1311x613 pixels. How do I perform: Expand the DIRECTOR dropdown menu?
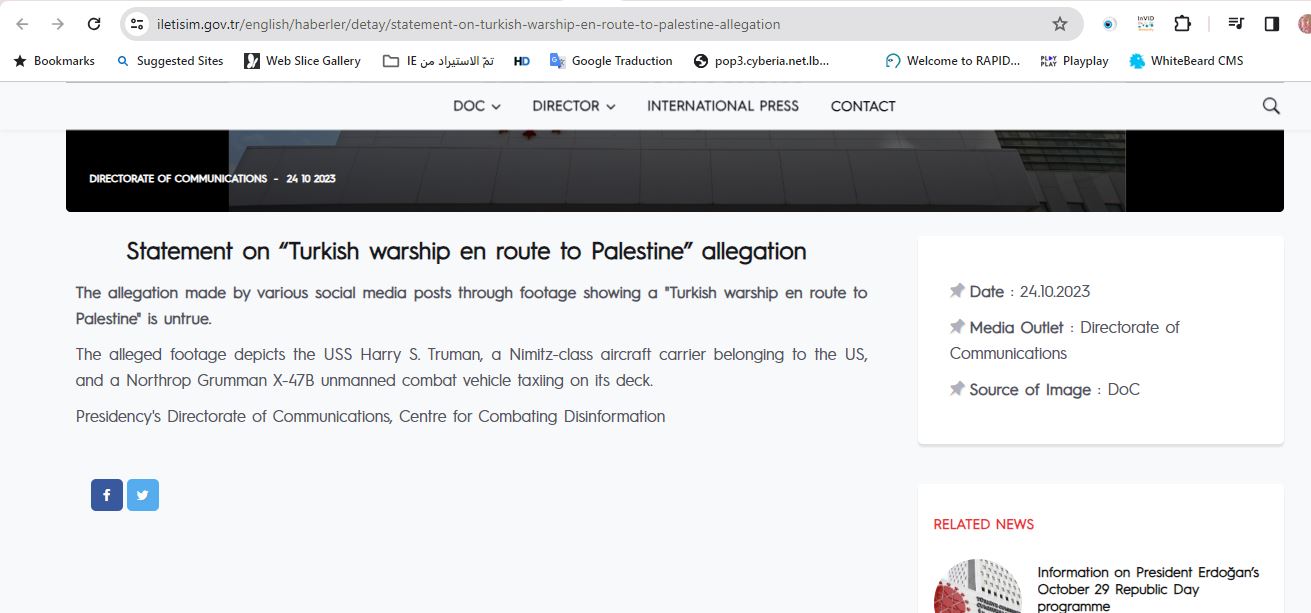[x=573, y=106]
